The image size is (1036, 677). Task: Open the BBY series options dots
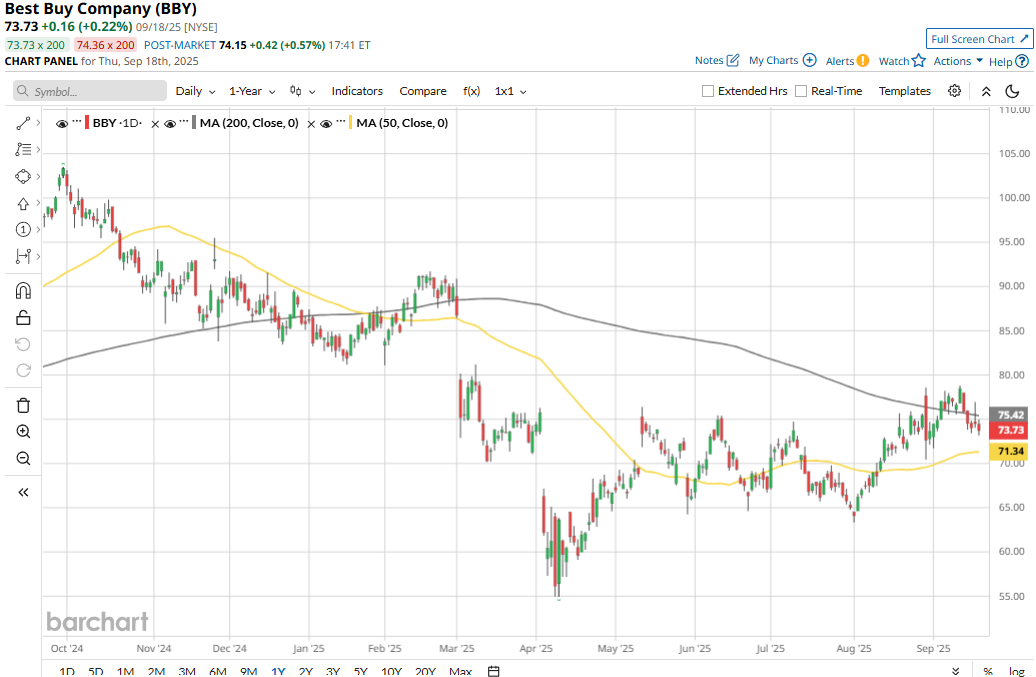[x=77, y=122]
